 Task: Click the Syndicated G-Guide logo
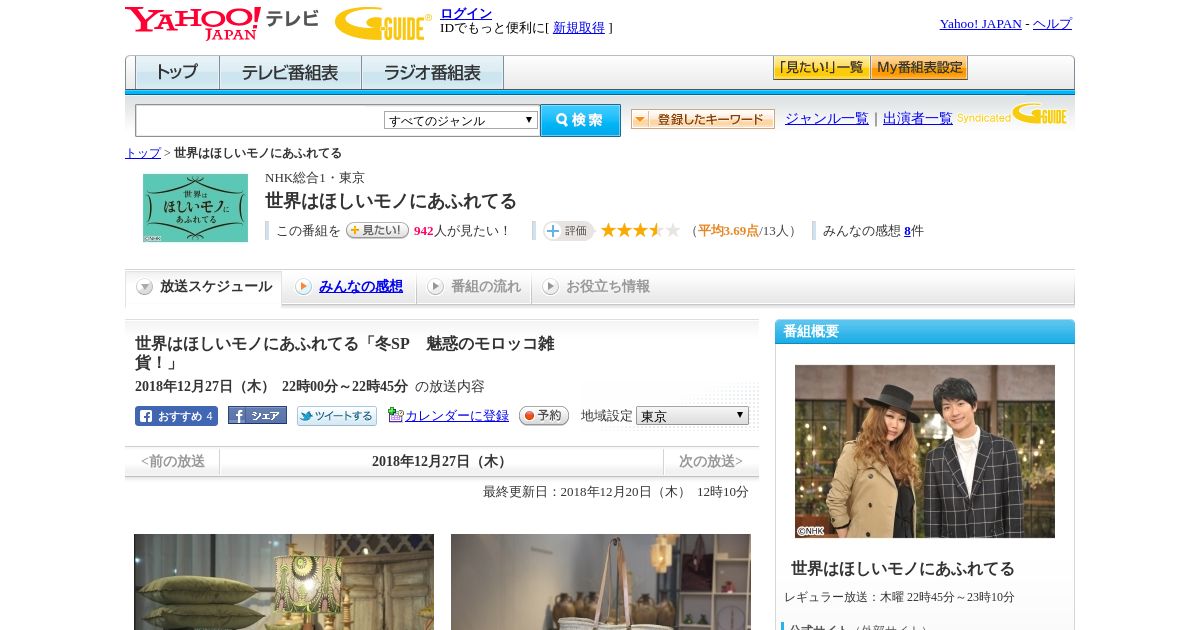(1012, 115)
